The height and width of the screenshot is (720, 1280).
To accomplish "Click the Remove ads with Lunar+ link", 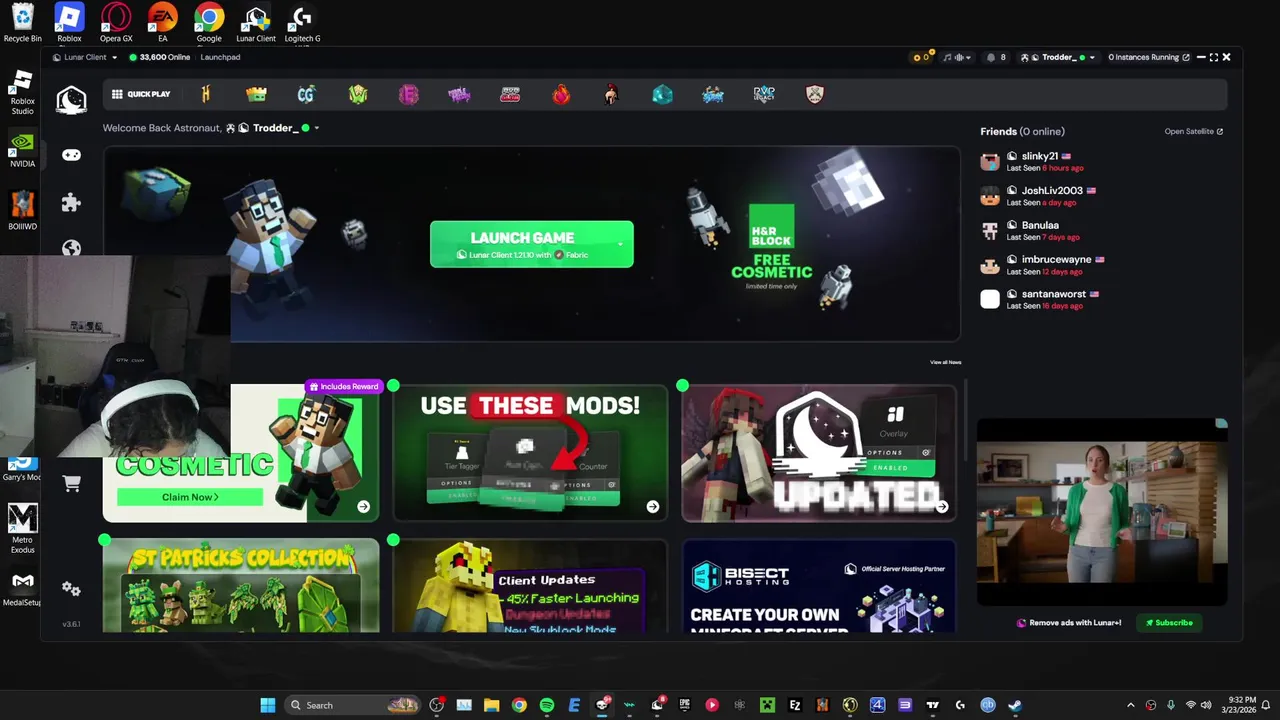I will click(x=1069, y=622).
